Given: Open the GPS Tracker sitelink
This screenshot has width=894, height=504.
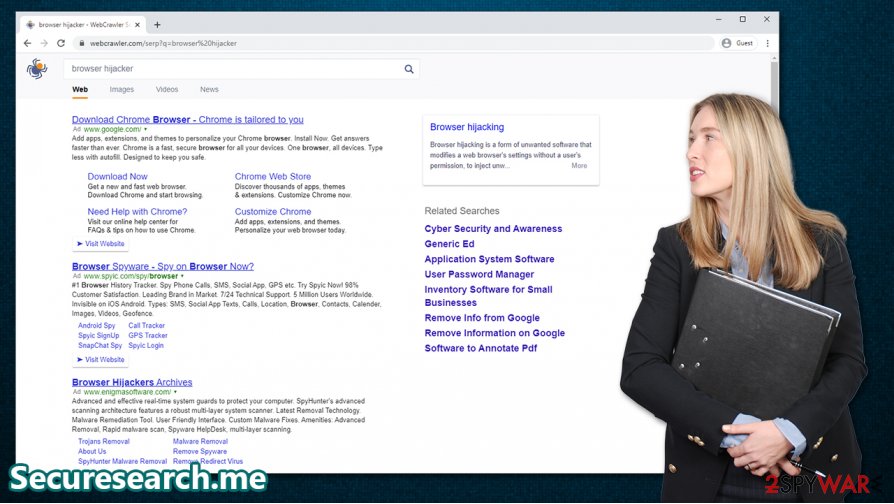Looking at the screenshot, I should tap(148, 336).
